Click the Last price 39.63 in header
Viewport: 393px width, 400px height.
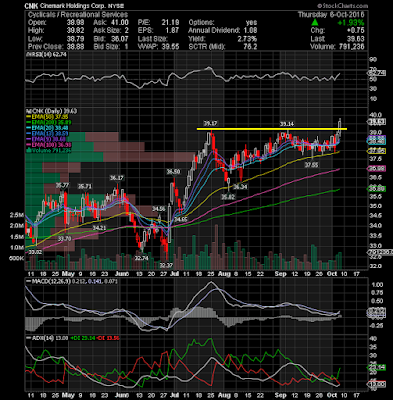(356, 38)
